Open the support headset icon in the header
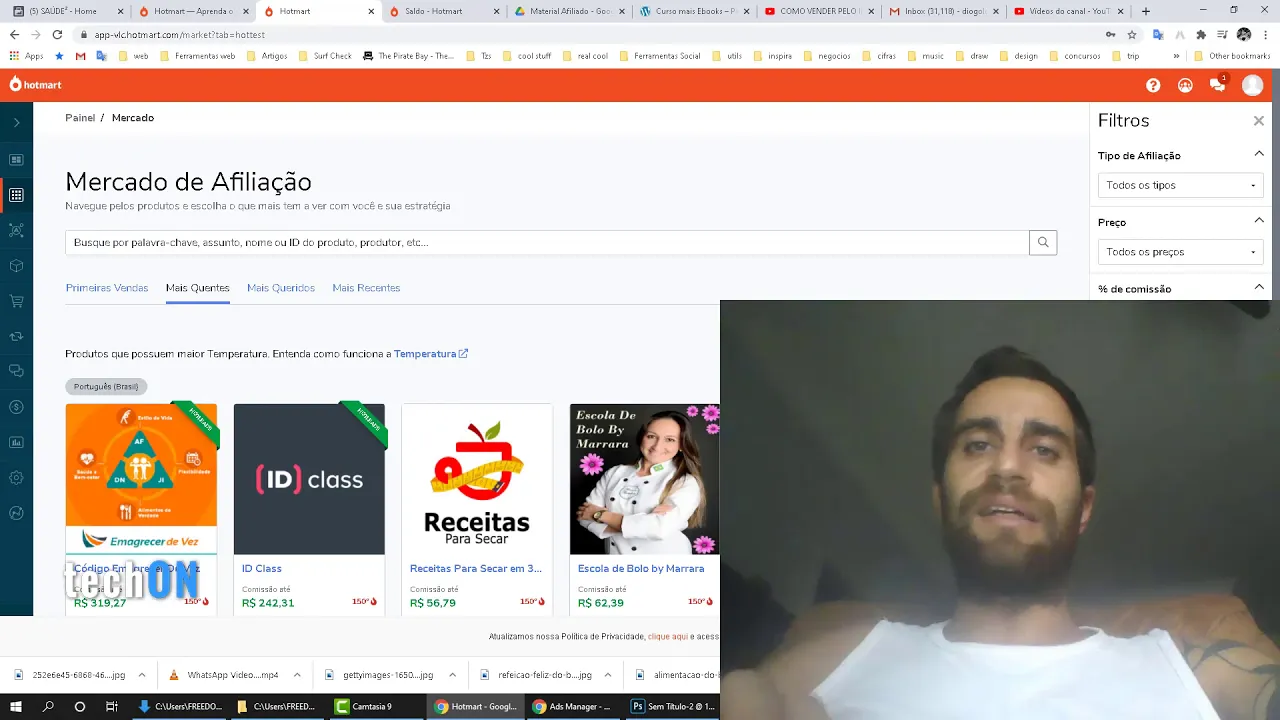 [1185, 86]
